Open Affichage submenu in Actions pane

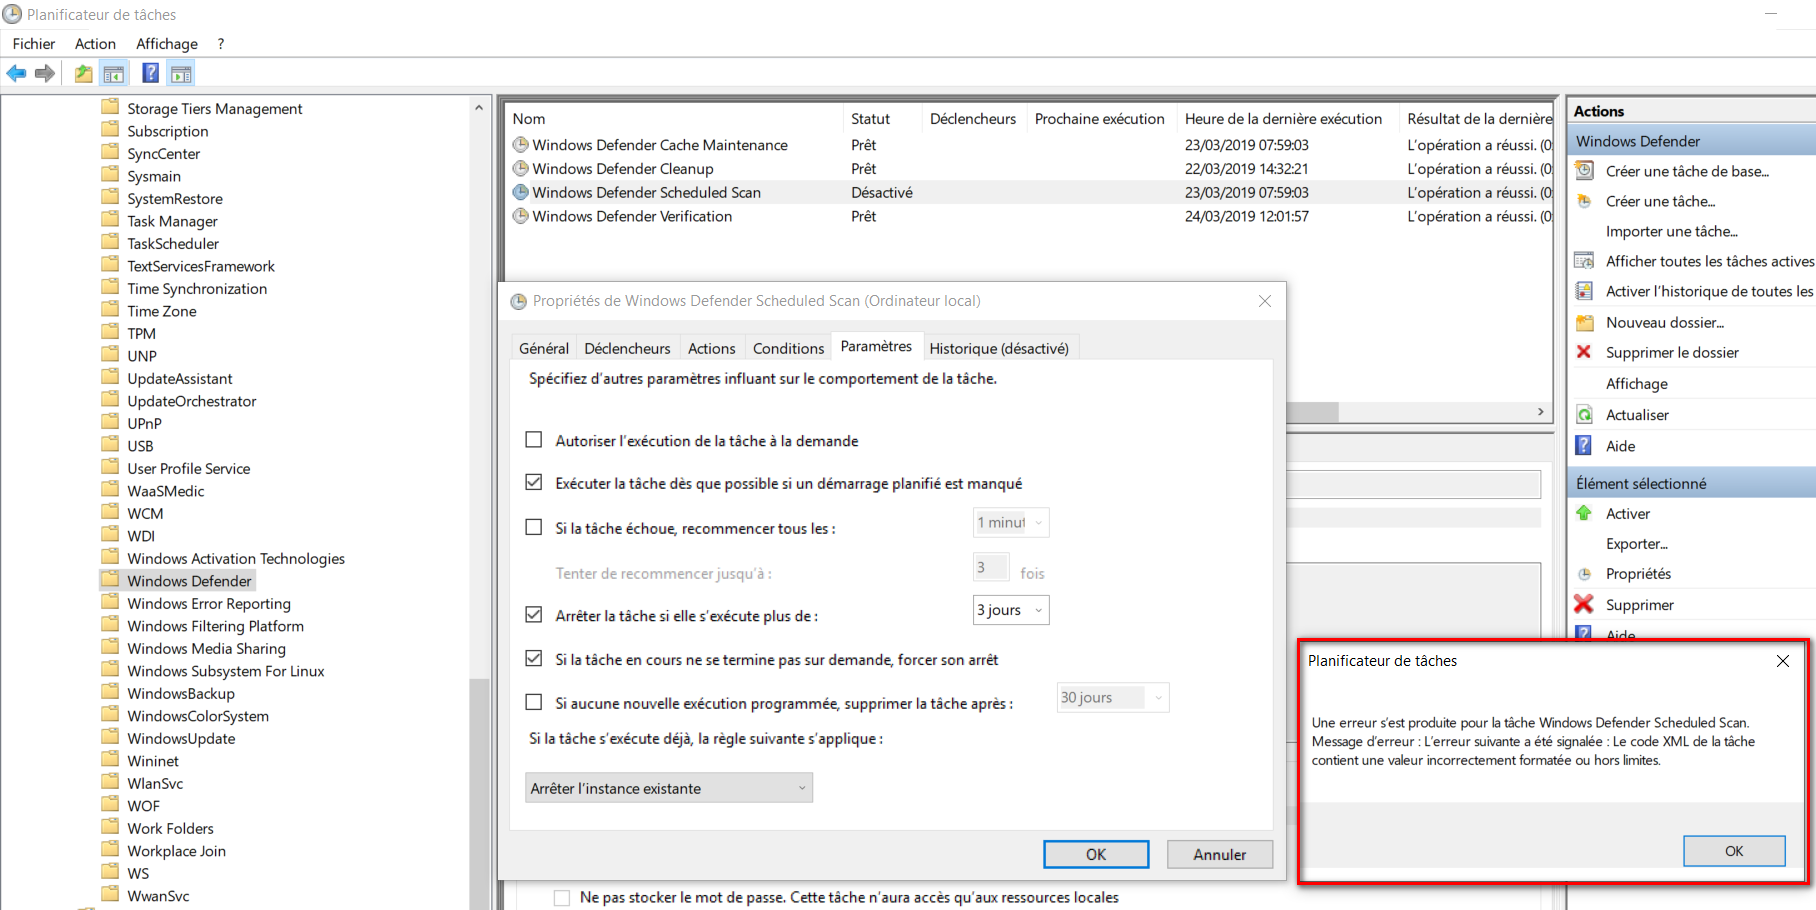pyautogui.click(x=1637, y=384)
